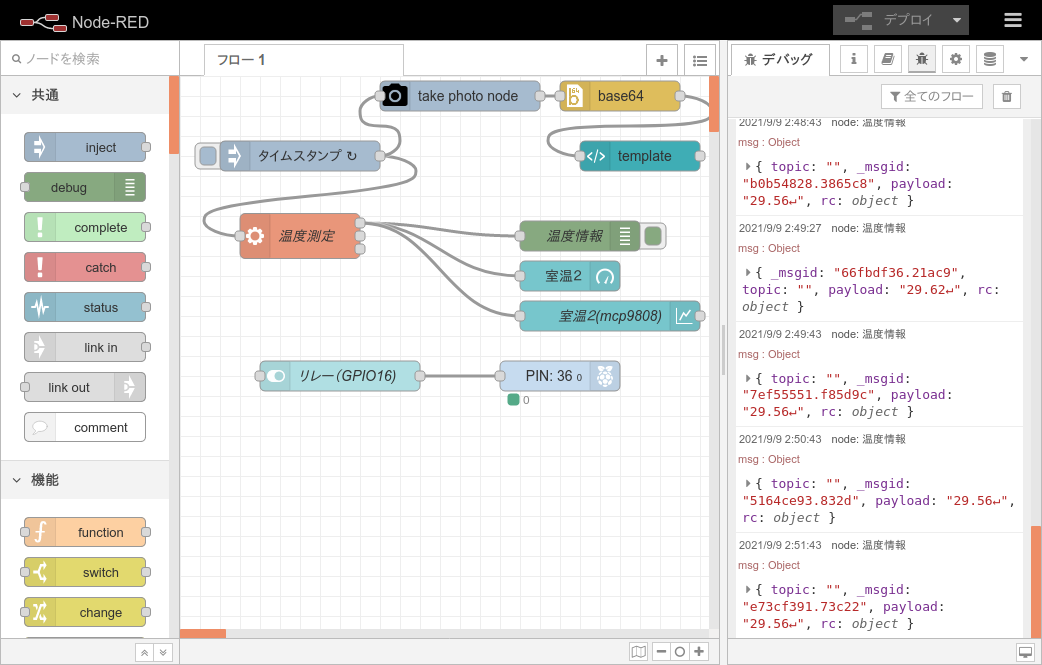
Task: Open the flow list button
Action: [700, 60]
